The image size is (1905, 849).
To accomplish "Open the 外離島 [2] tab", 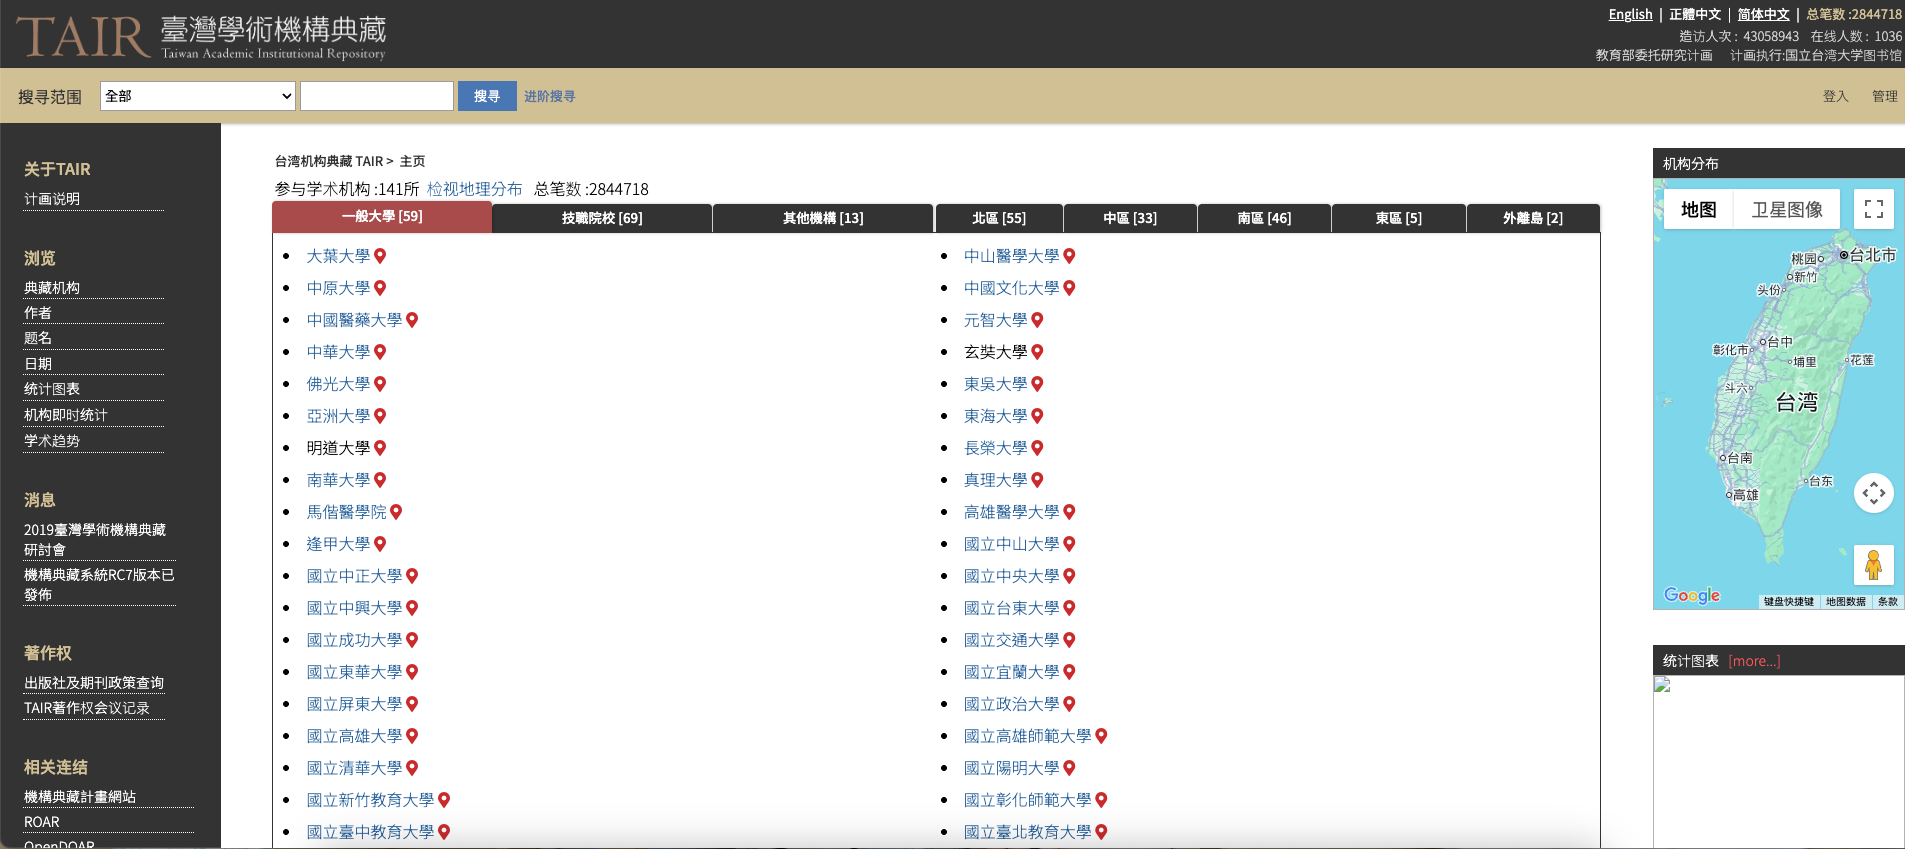I will [x=1532, y=218].
